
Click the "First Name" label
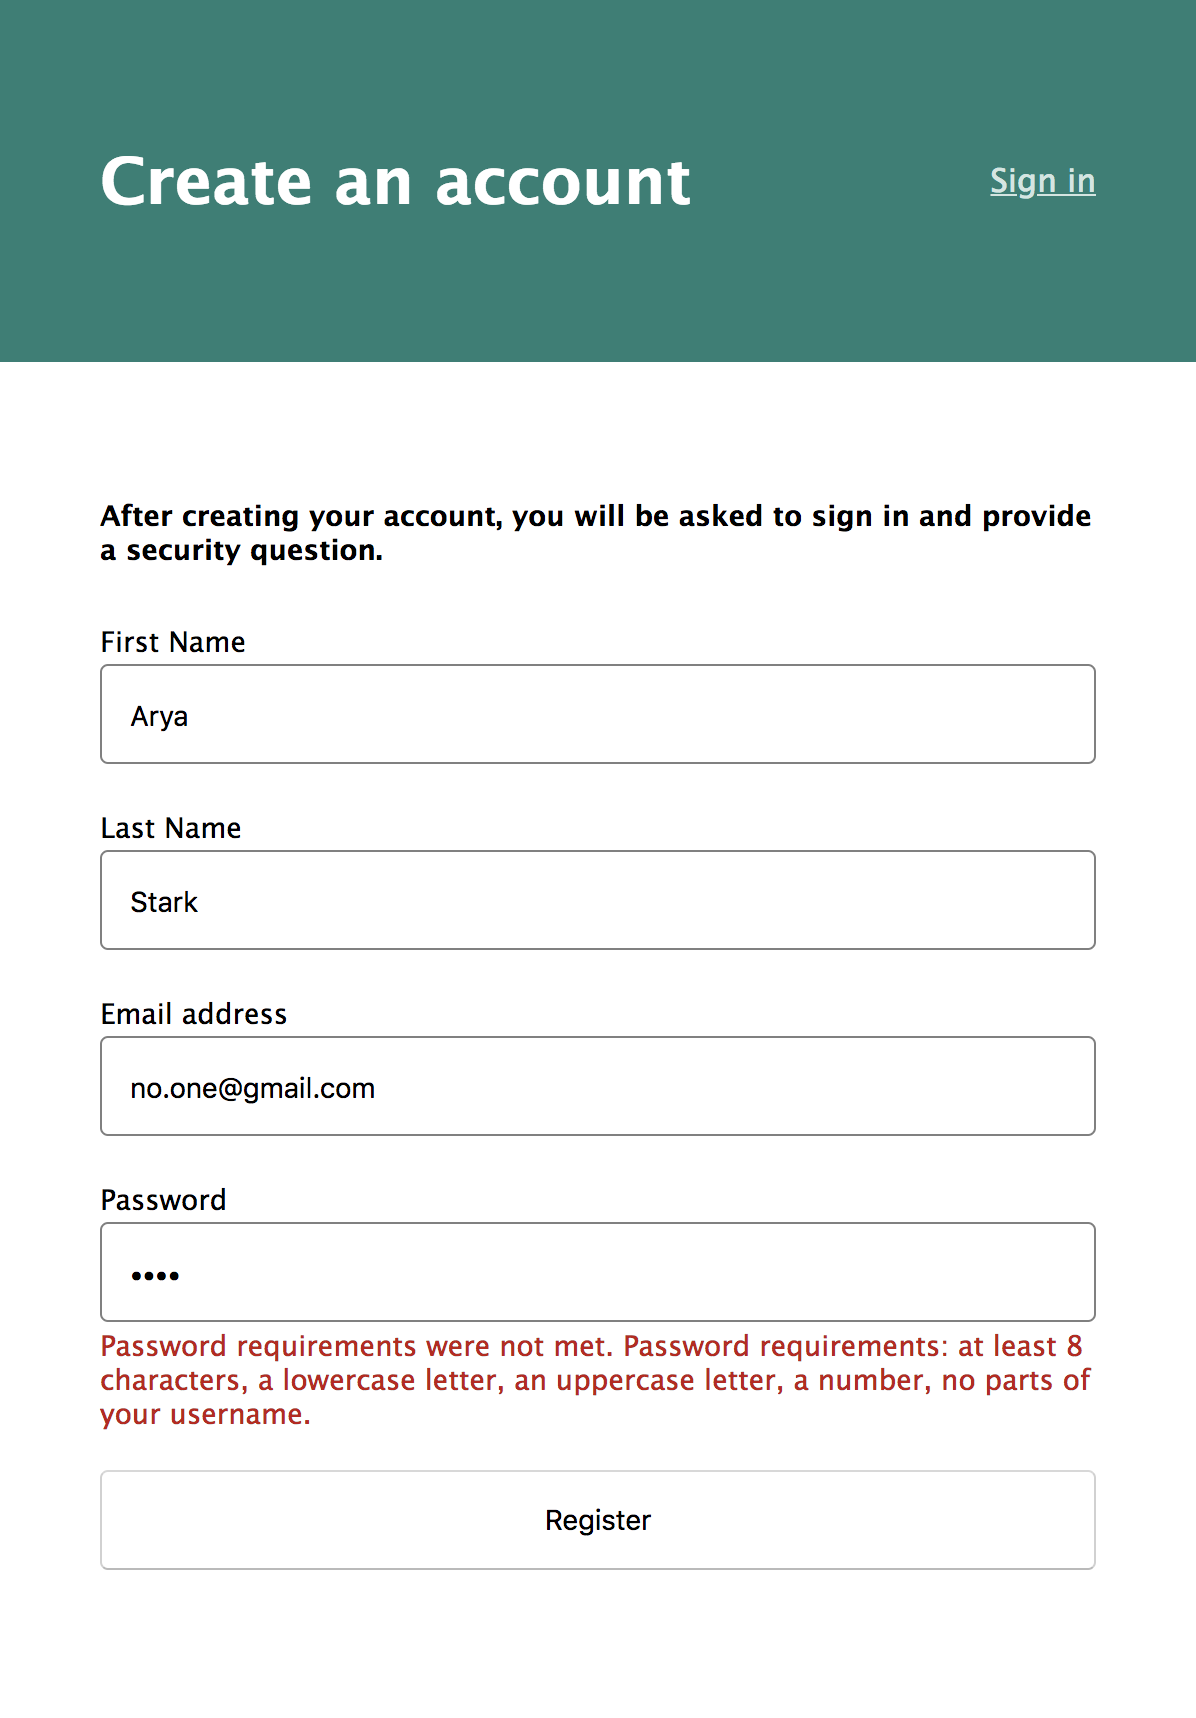click(173, 642)
